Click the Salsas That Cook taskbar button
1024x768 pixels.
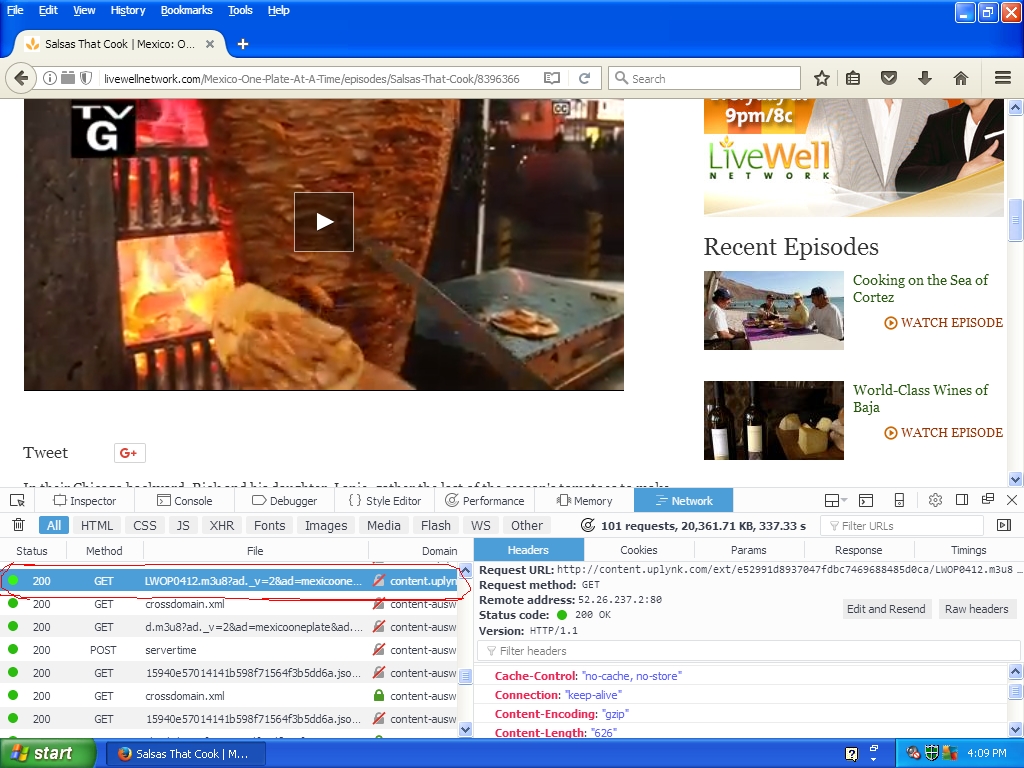[185, 754]
